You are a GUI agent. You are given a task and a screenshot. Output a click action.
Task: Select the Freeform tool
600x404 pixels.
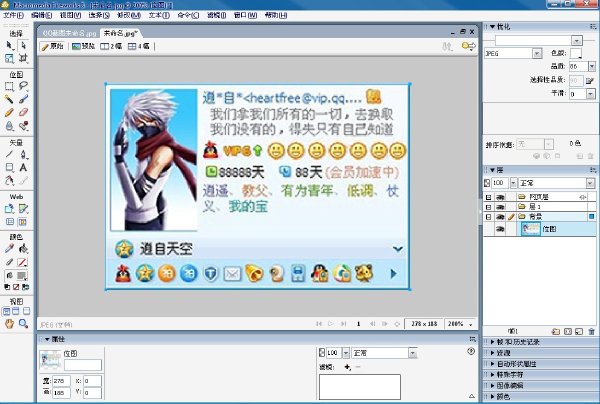10,180
